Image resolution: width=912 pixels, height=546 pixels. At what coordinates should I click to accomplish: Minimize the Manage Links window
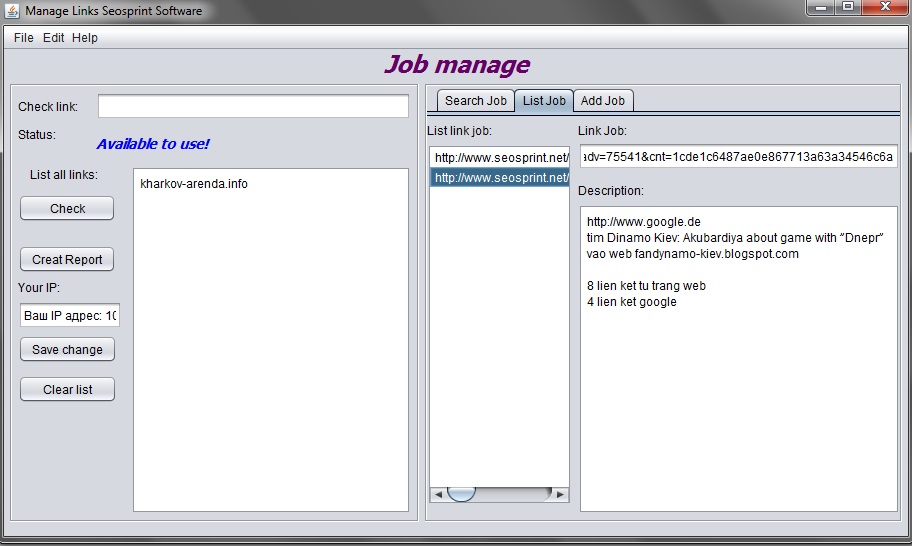[821, 7]
